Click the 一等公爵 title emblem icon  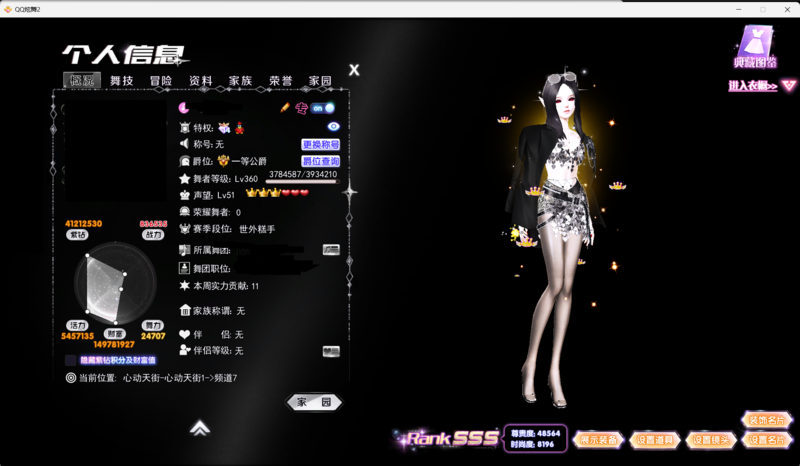click(224, 160)
